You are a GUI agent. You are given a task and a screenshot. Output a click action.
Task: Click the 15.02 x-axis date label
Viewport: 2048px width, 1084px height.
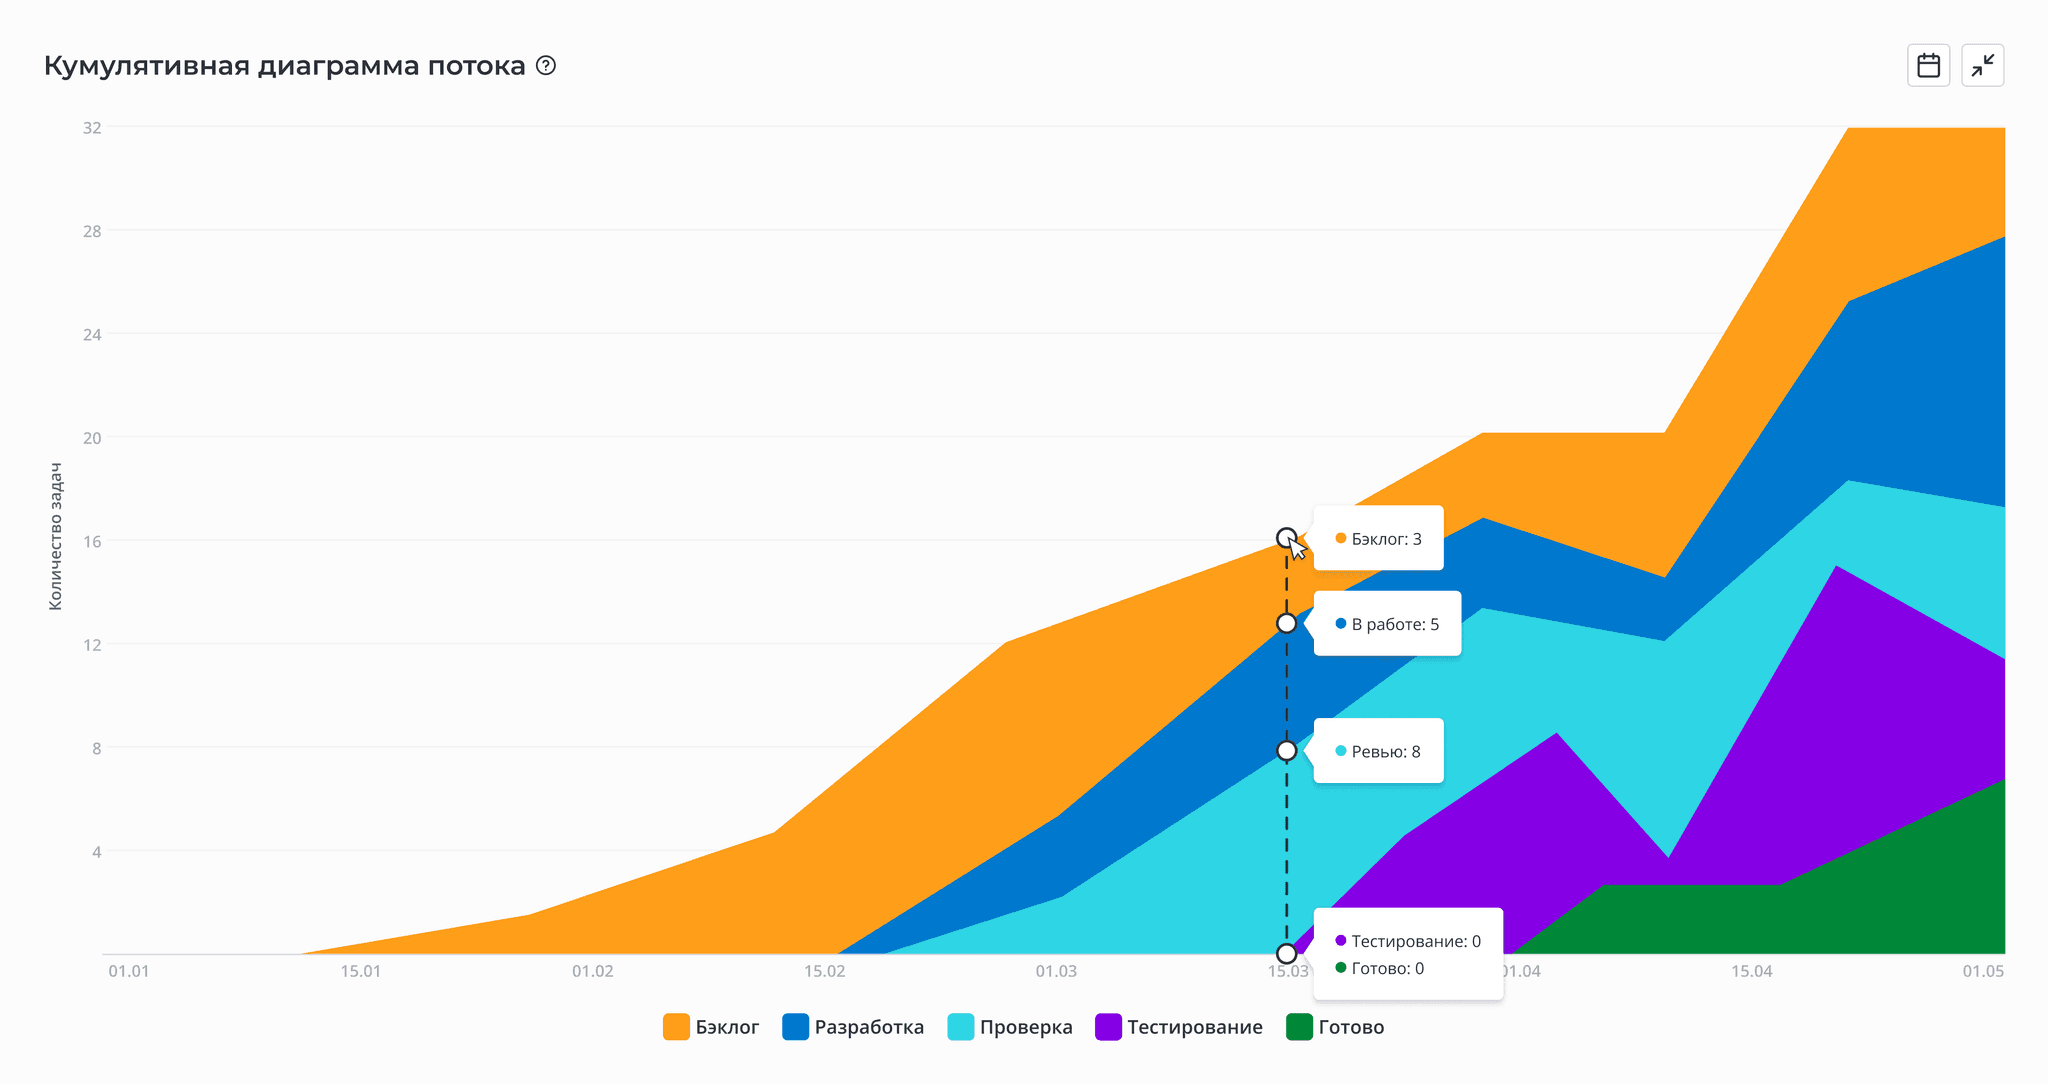click(824, 971)
